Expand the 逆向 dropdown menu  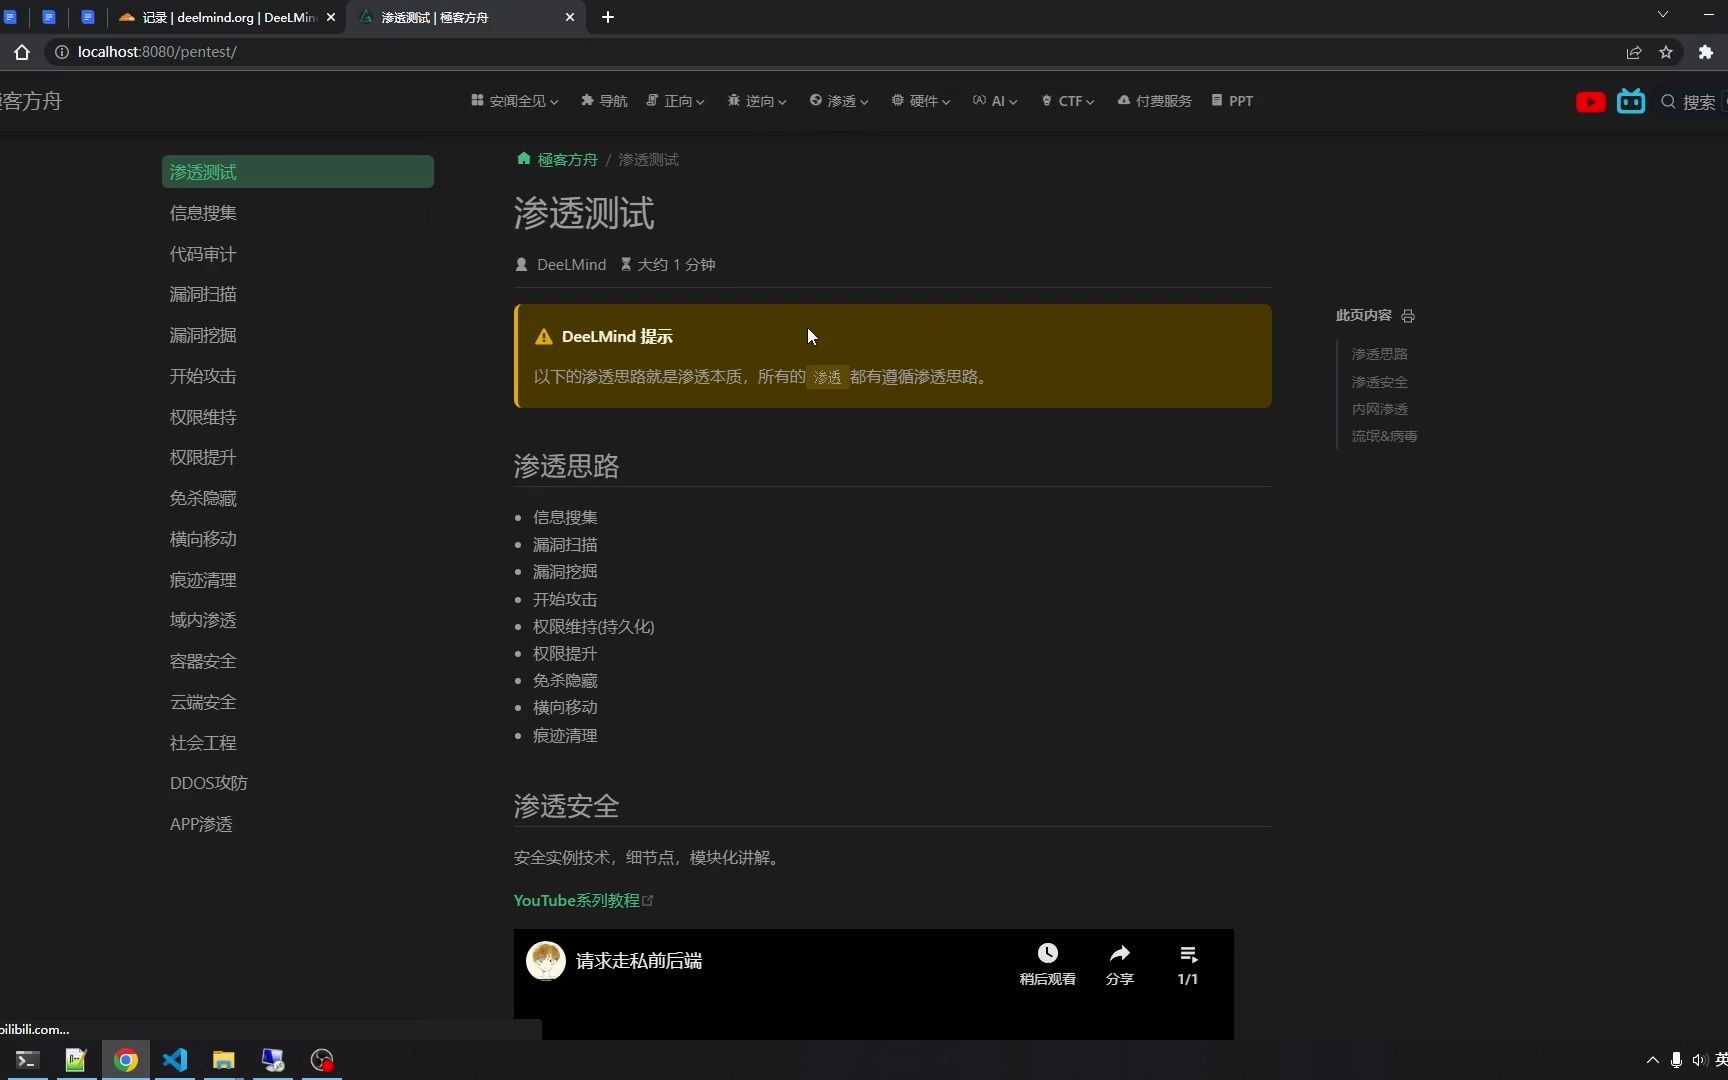(x=757, y=101)
